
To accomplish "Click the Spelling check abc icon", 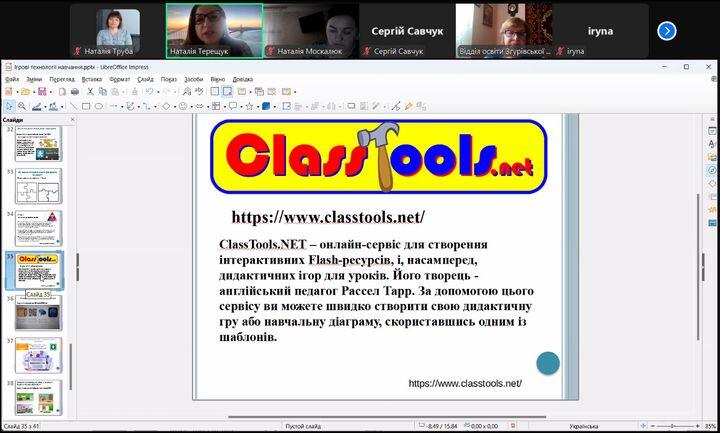I will (x=199, y=91).
